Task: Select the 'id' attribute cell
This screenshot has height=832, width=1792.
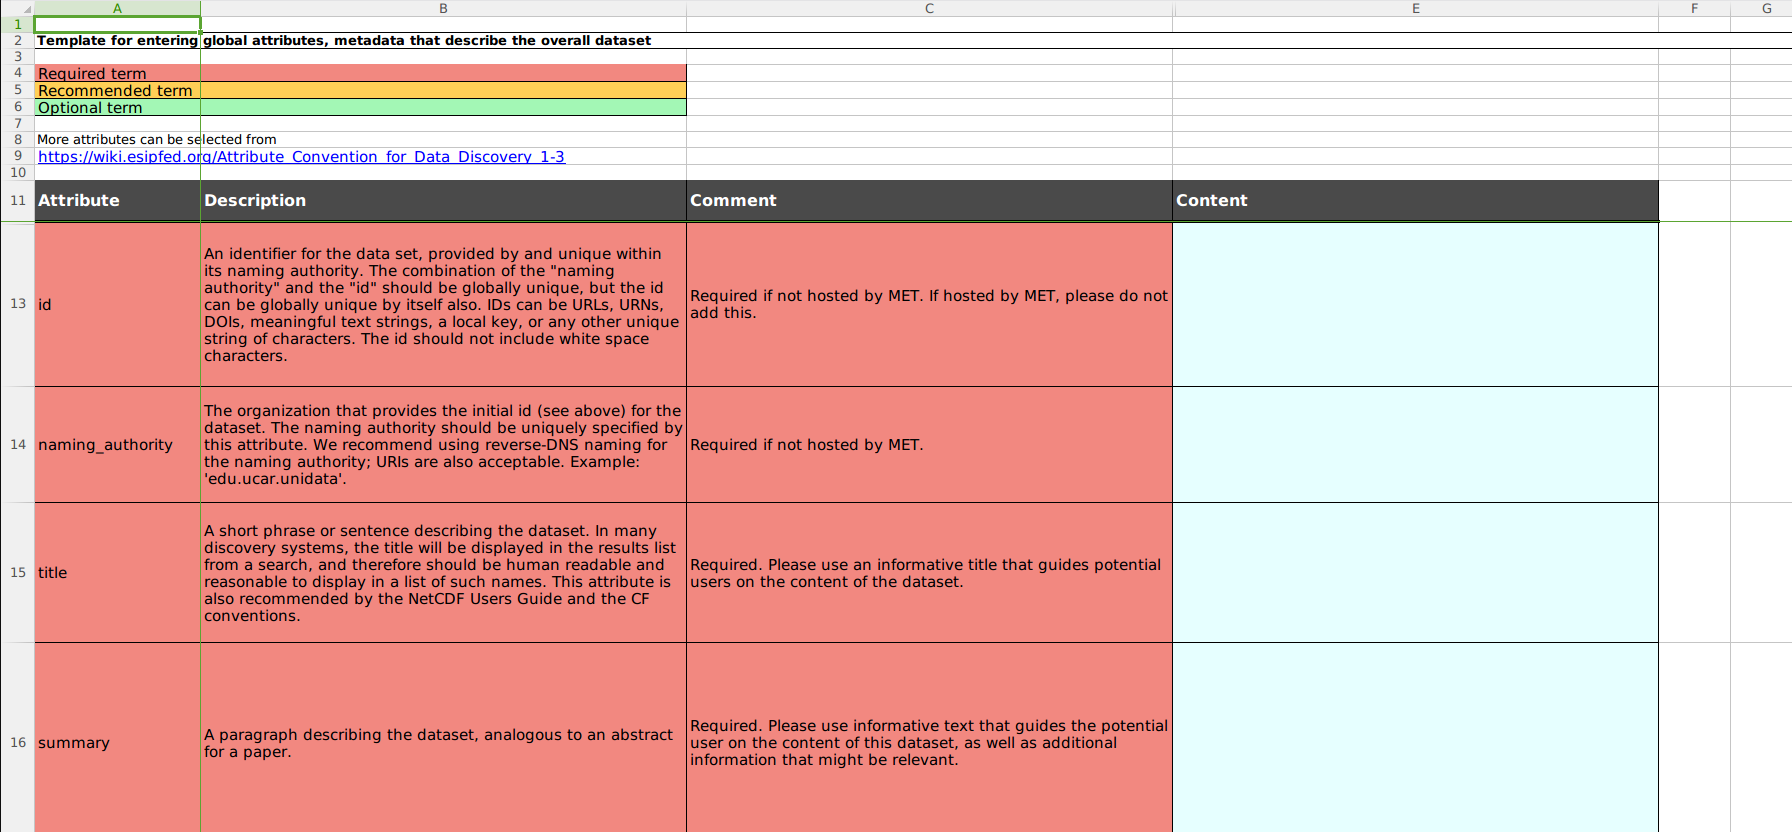Action: pos(117,304)
